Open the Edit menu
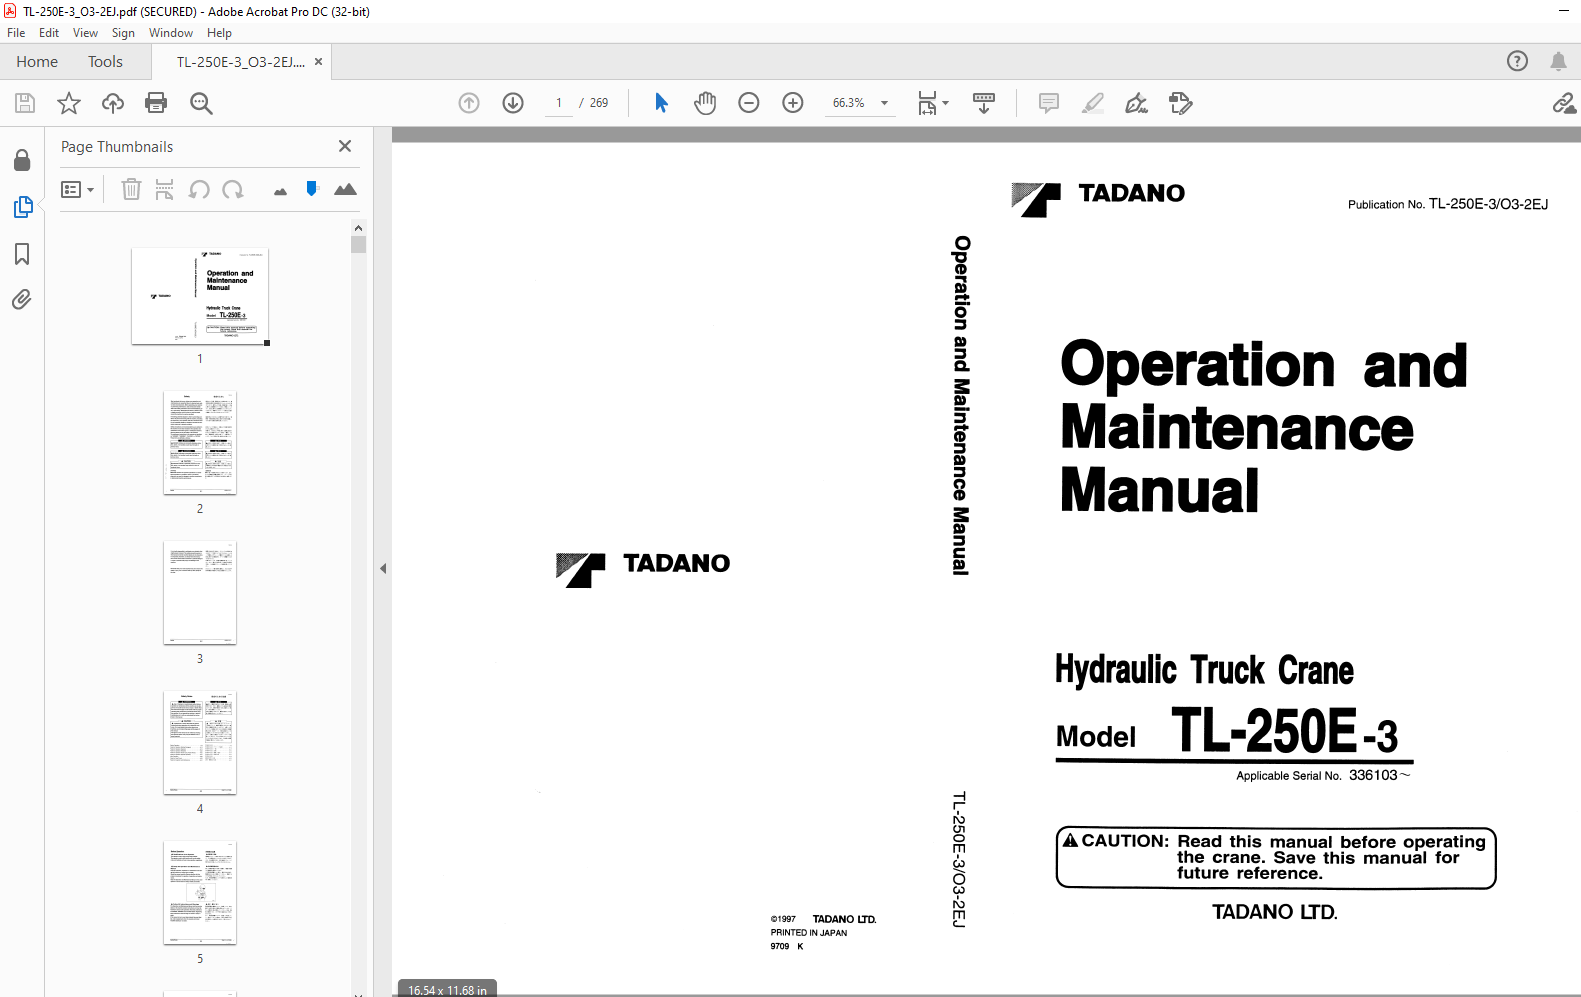This screenshot has width=1581, height=997. click(49, 33)
